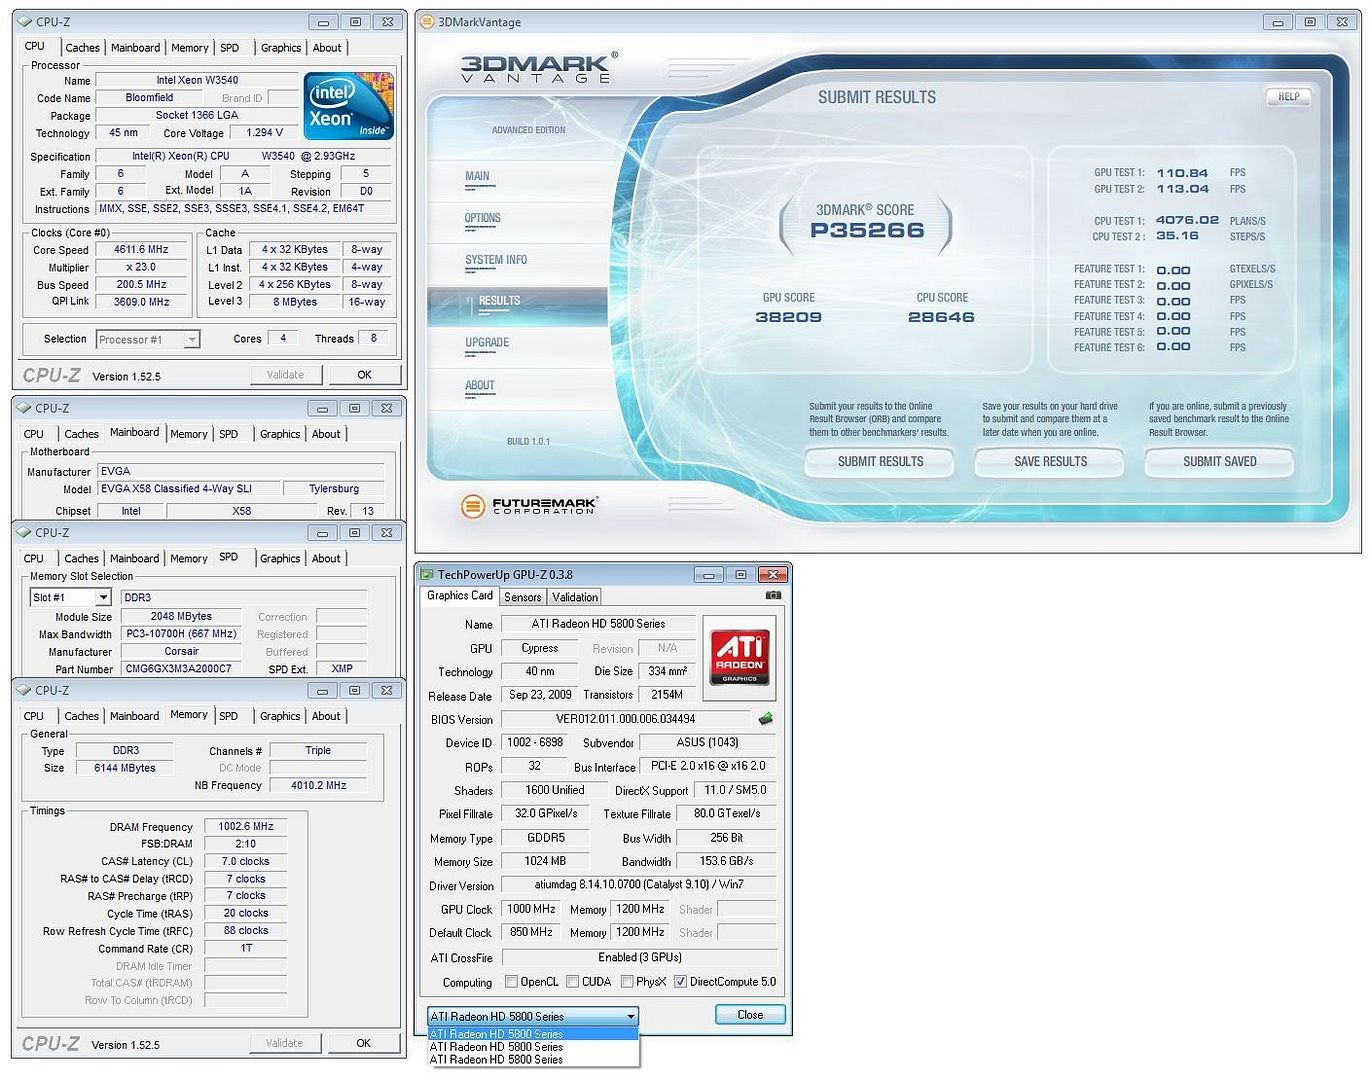The height and width of the screenshot is (1080, 1372).
Task: Open the Sensors tab in GPU-Z
Action: [x=523, y=597]
